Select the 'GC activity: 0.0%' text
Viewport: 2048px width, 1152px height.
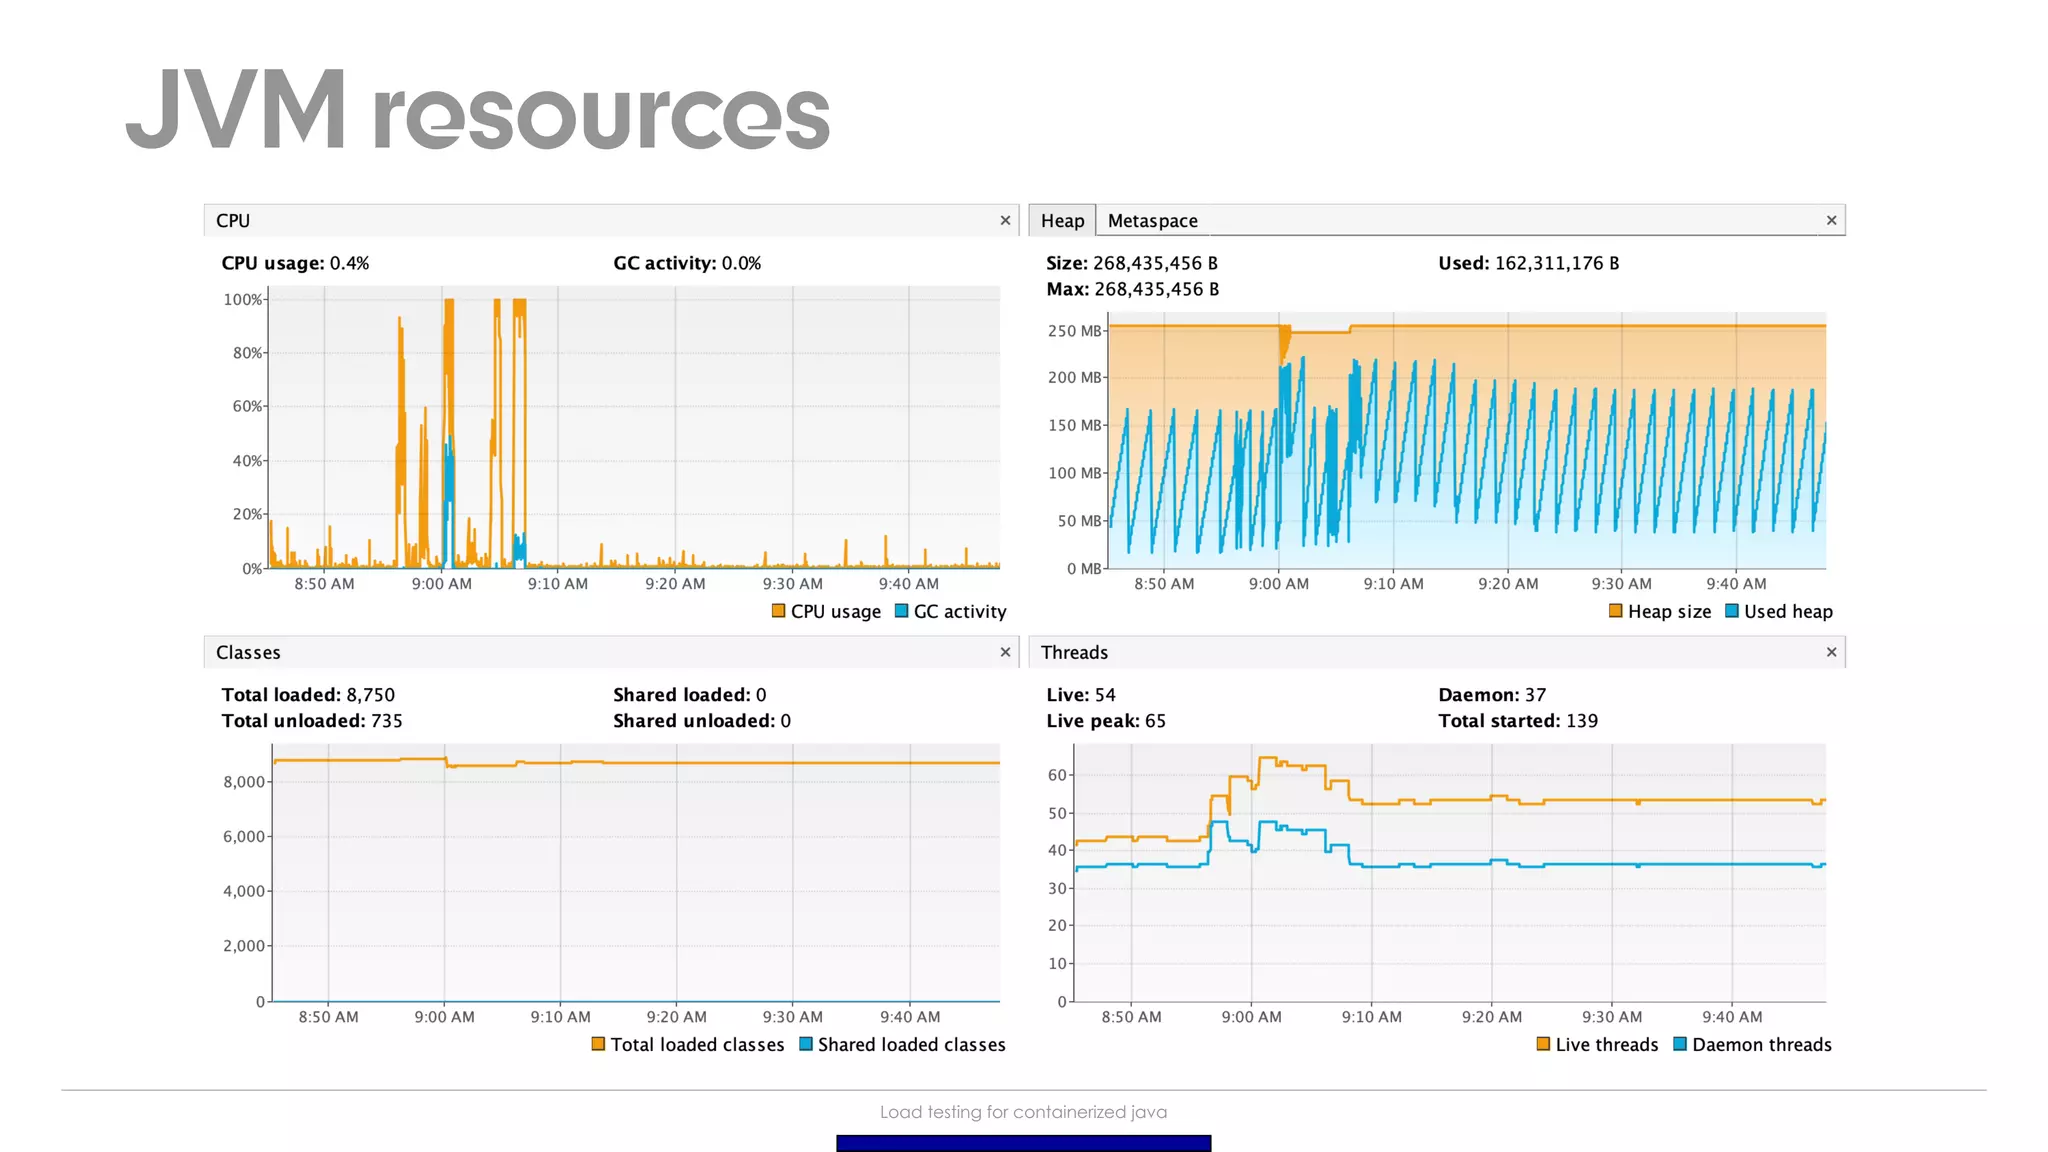[x=687, y=263]
